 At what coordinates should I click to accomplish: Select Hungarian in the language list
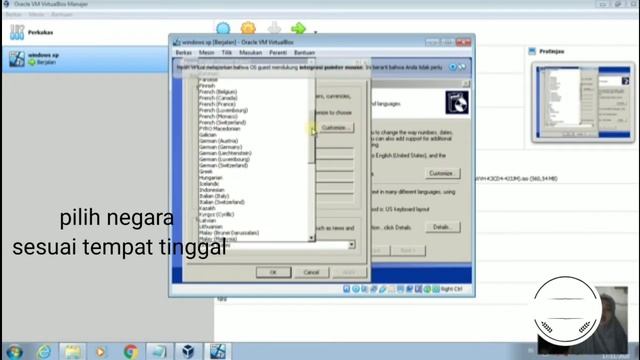tap(211, 178)
